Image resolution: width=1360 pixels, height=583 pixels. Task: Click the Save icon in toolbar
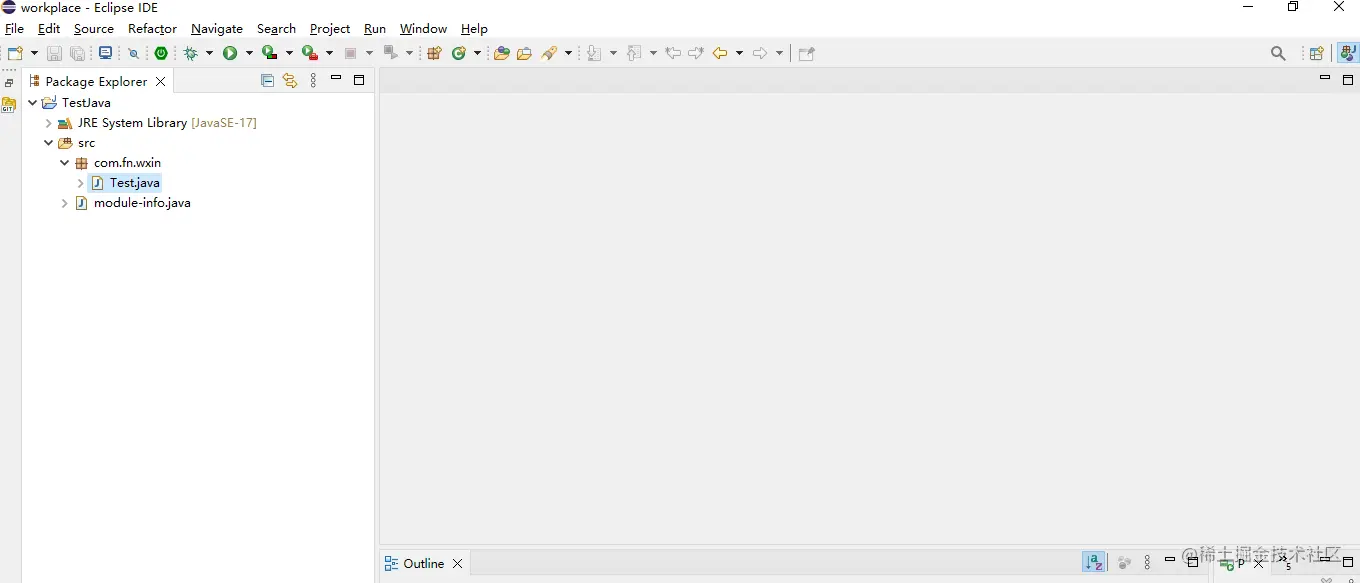[x=54, y=53]
